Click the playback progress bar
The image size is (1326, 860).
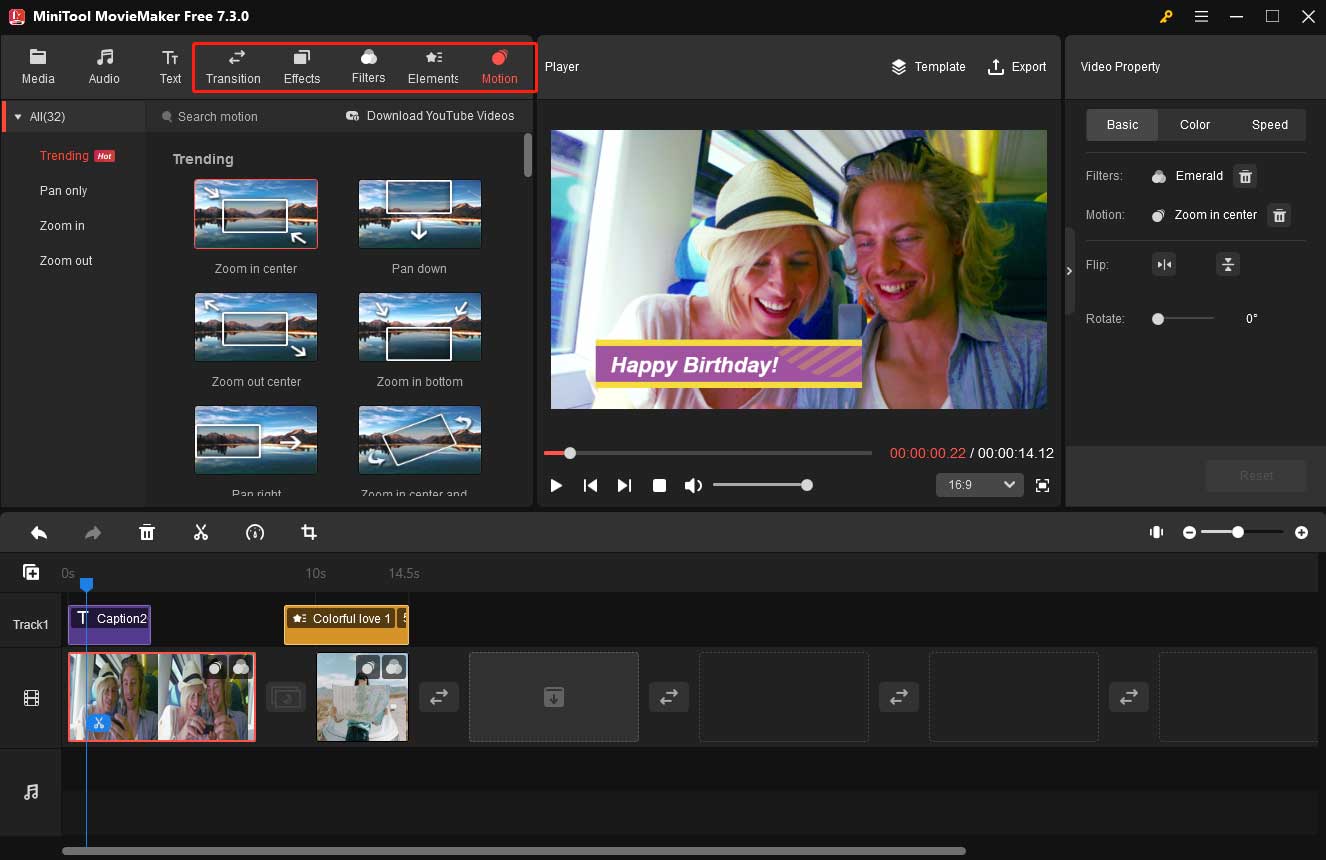coord(708,453)
